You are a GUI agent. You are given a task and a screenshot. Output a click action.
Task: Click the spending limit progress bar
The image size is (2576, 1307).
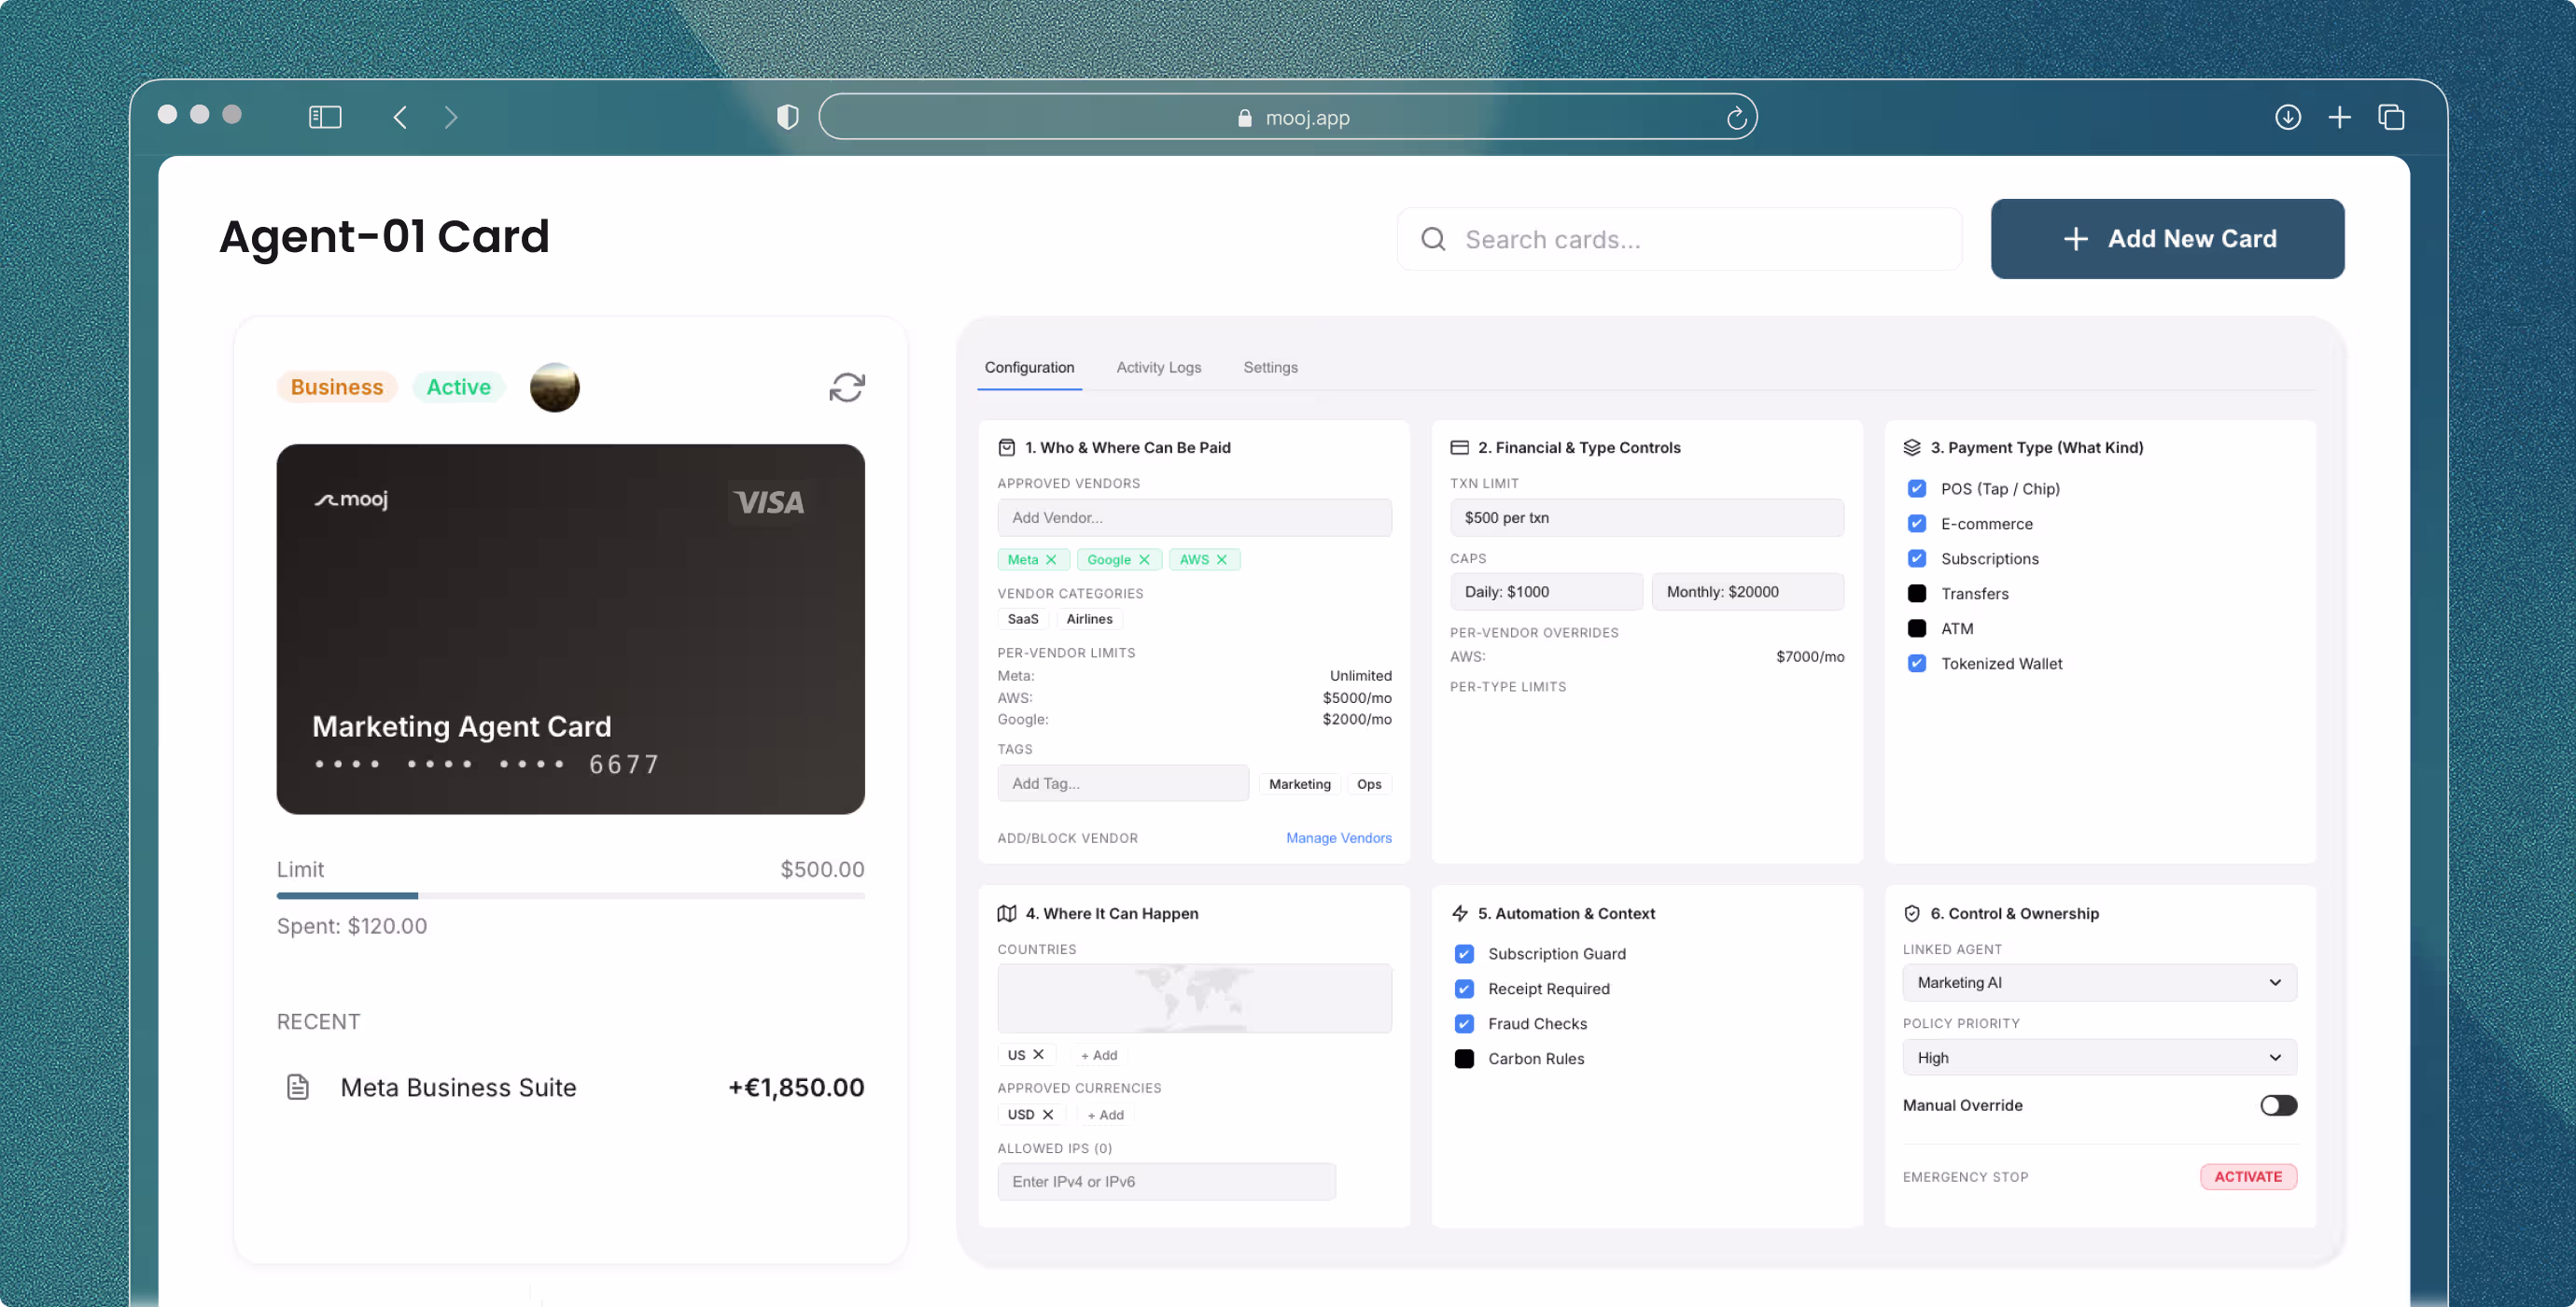pos(570,895)
